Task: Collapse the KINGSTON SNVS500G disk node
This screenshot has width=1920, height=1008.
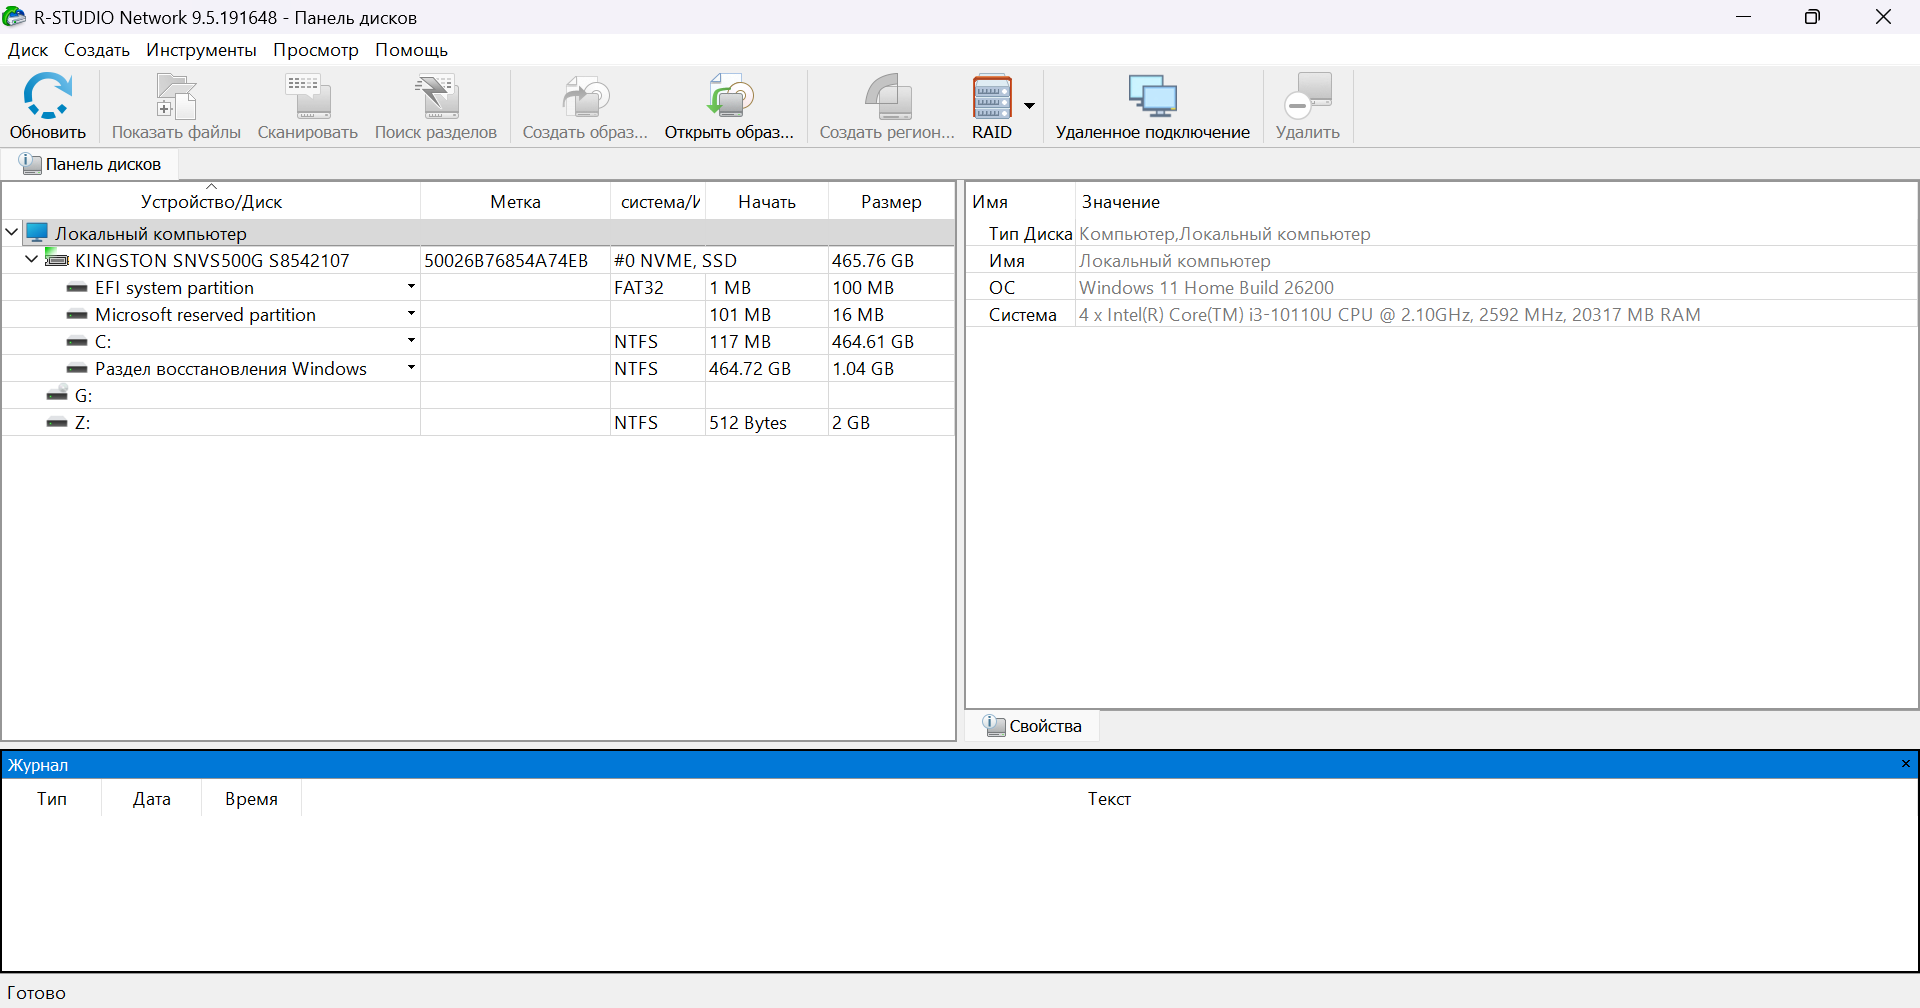Action: (32, 260)
